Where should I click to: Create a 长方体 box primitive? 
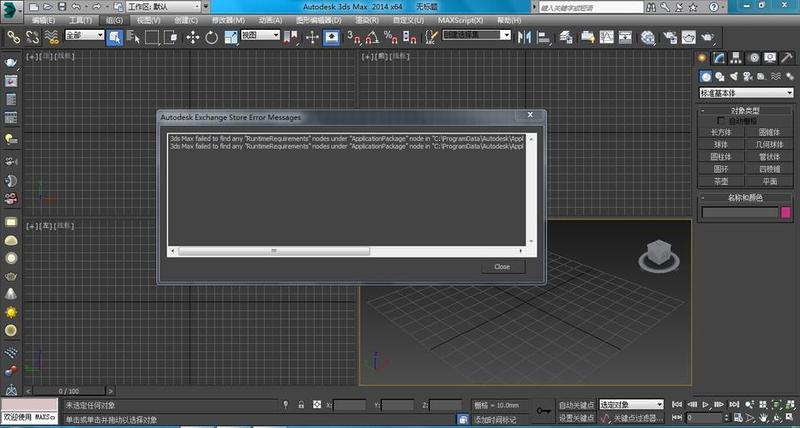tap(721, 132)
